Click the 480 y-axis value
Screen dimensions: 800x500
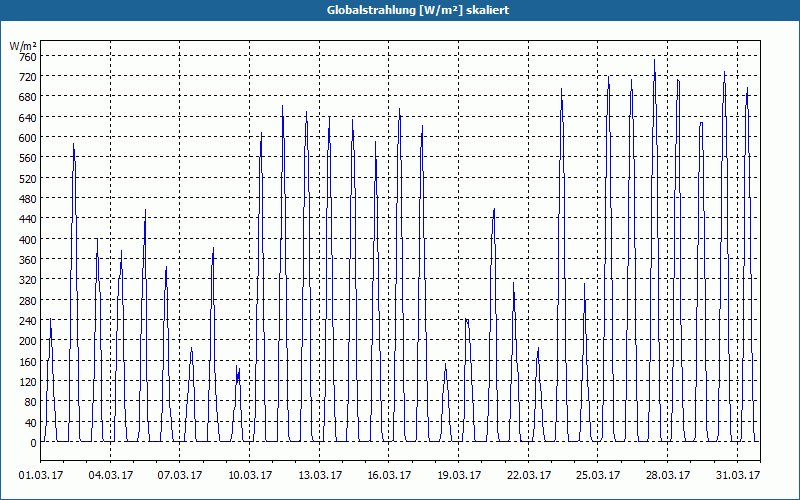28,198
